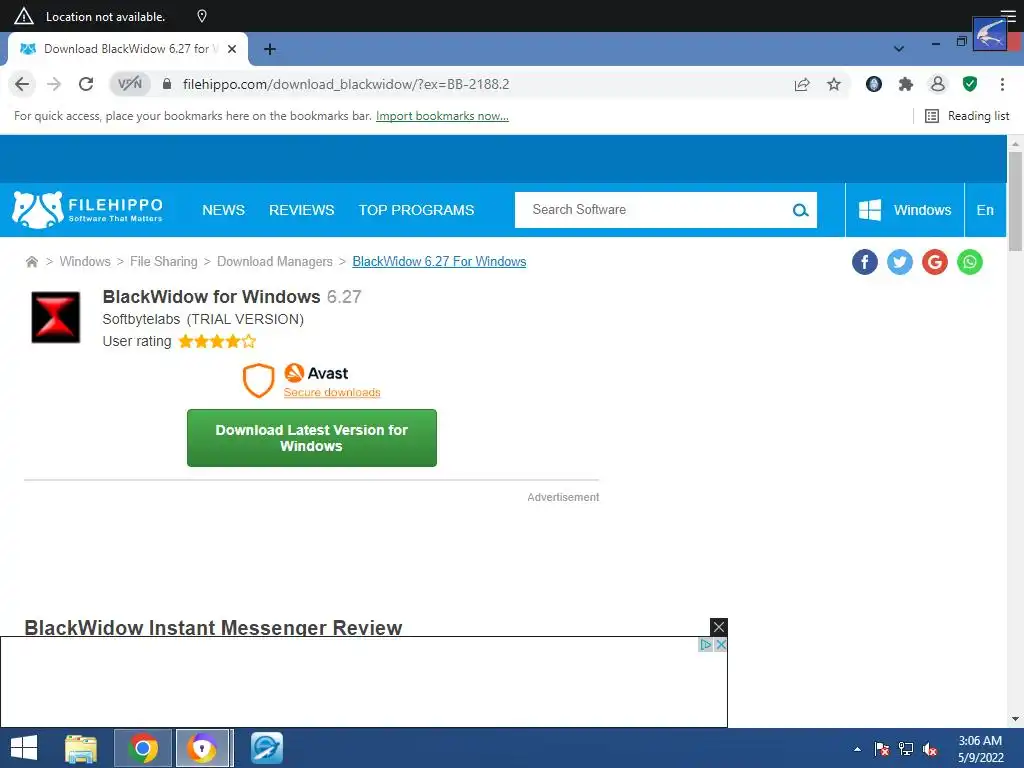The height and width of the screenshot is (768, 1024).
Task: Open the REVIEWS menu item
Action: (302, 210)
